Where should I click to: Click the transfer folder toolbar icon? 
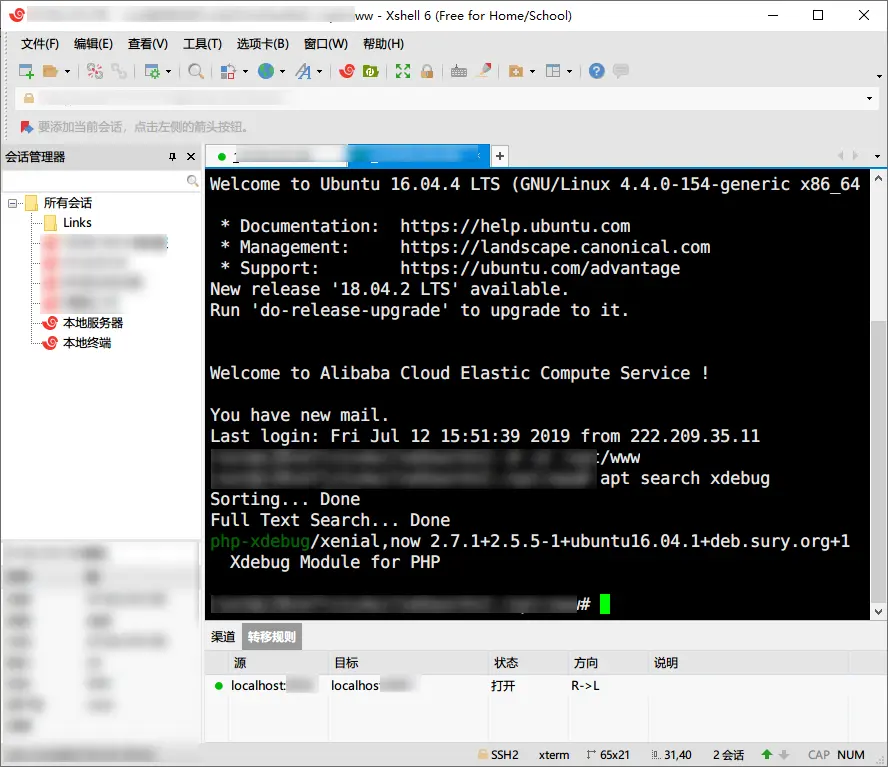tap(516, 71)
